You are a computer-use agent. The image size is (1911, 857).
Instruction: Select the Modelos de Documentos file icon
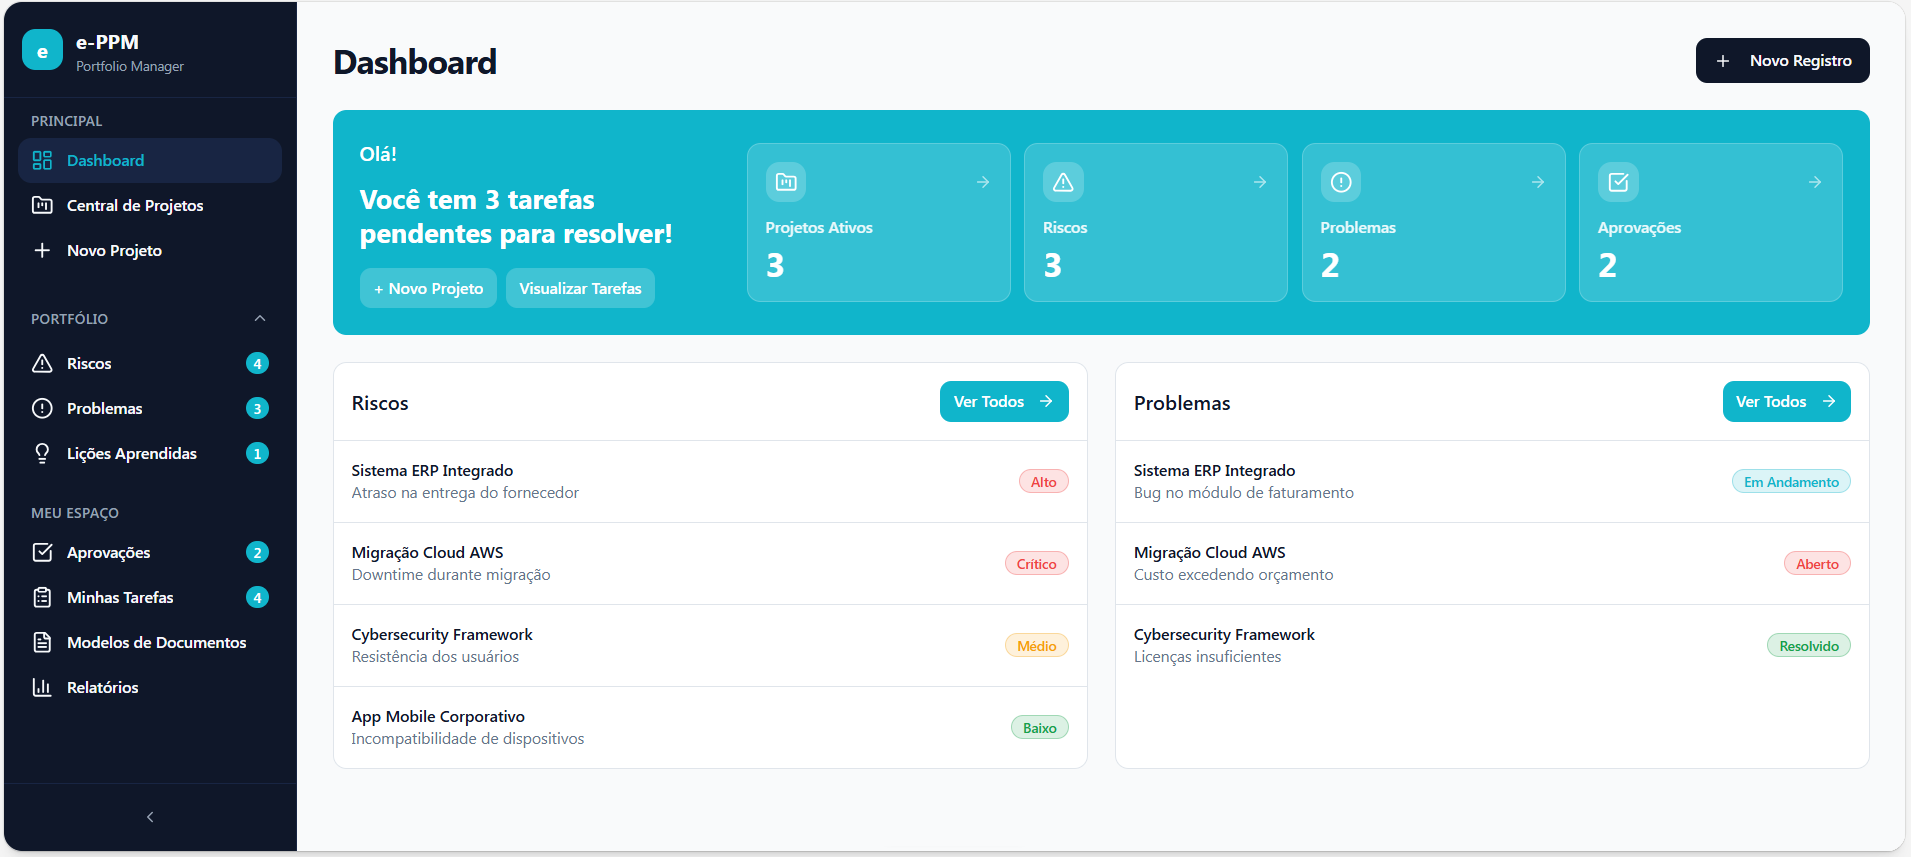(42, 642)
